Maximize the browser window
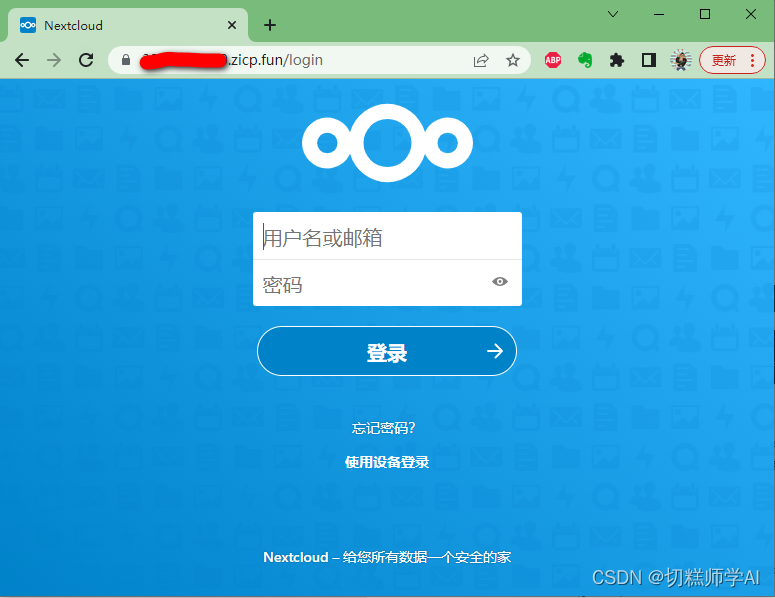This screenshot has width=775, height=598. coord(705,14)
